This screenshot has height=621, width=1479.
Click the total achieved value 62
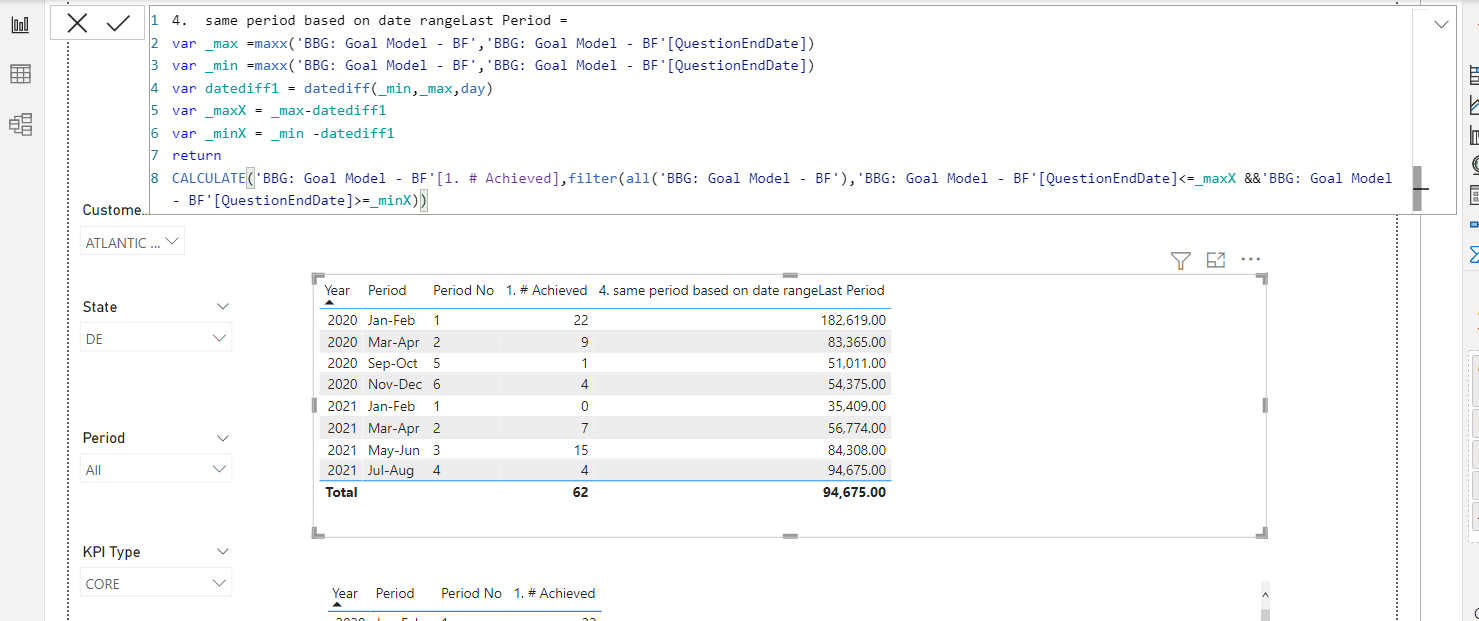click(x=580, y=492)
